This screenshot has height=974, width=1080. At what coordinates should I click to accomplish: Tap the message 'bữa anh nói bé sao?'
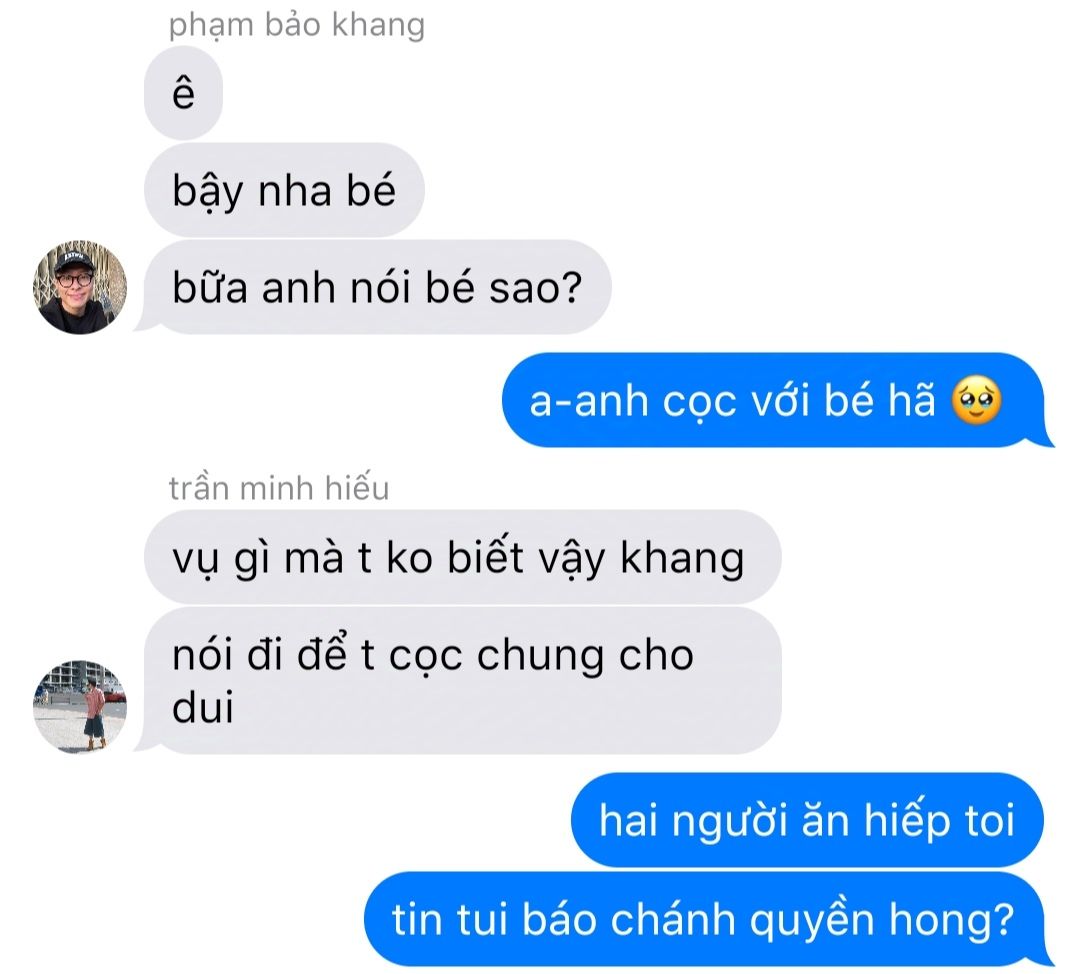[x=377, y=287]
